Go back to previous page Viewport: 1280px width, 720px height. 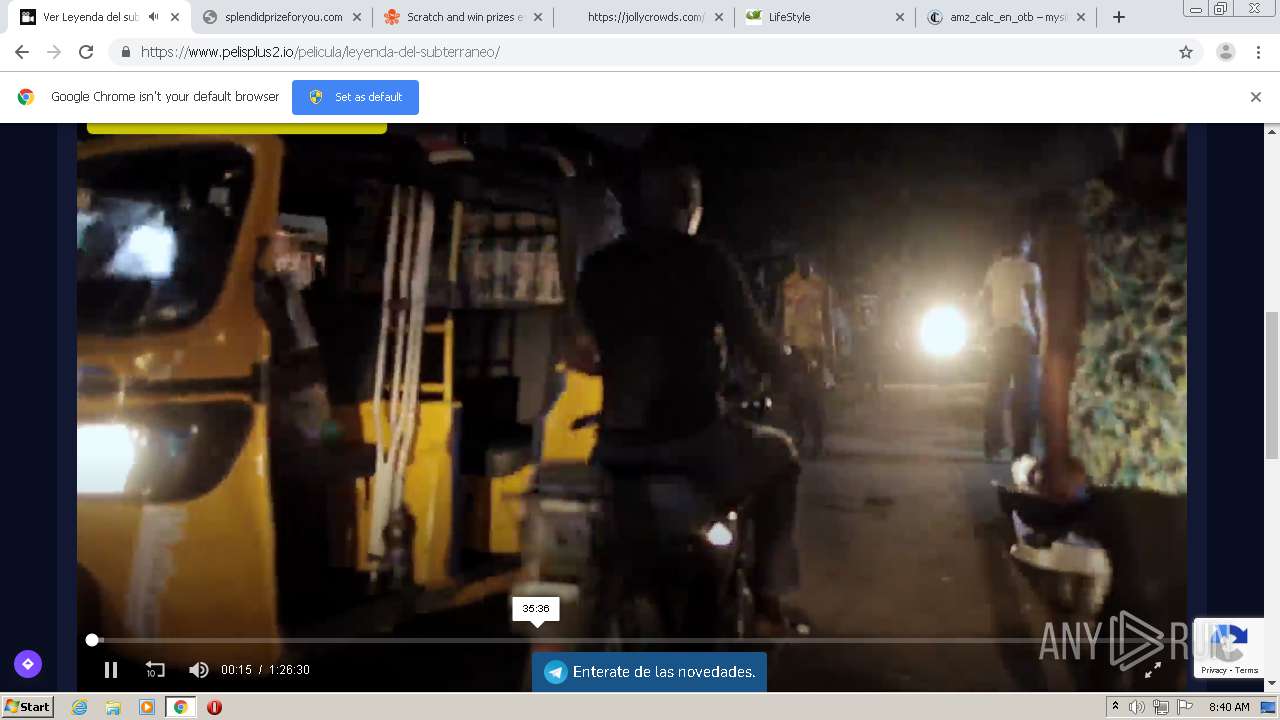[x=22, y=52]
